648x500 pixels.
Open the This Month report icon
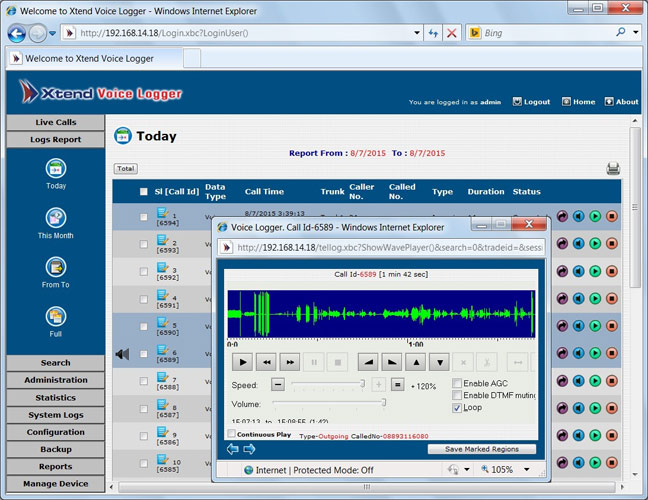coord(56,218)
